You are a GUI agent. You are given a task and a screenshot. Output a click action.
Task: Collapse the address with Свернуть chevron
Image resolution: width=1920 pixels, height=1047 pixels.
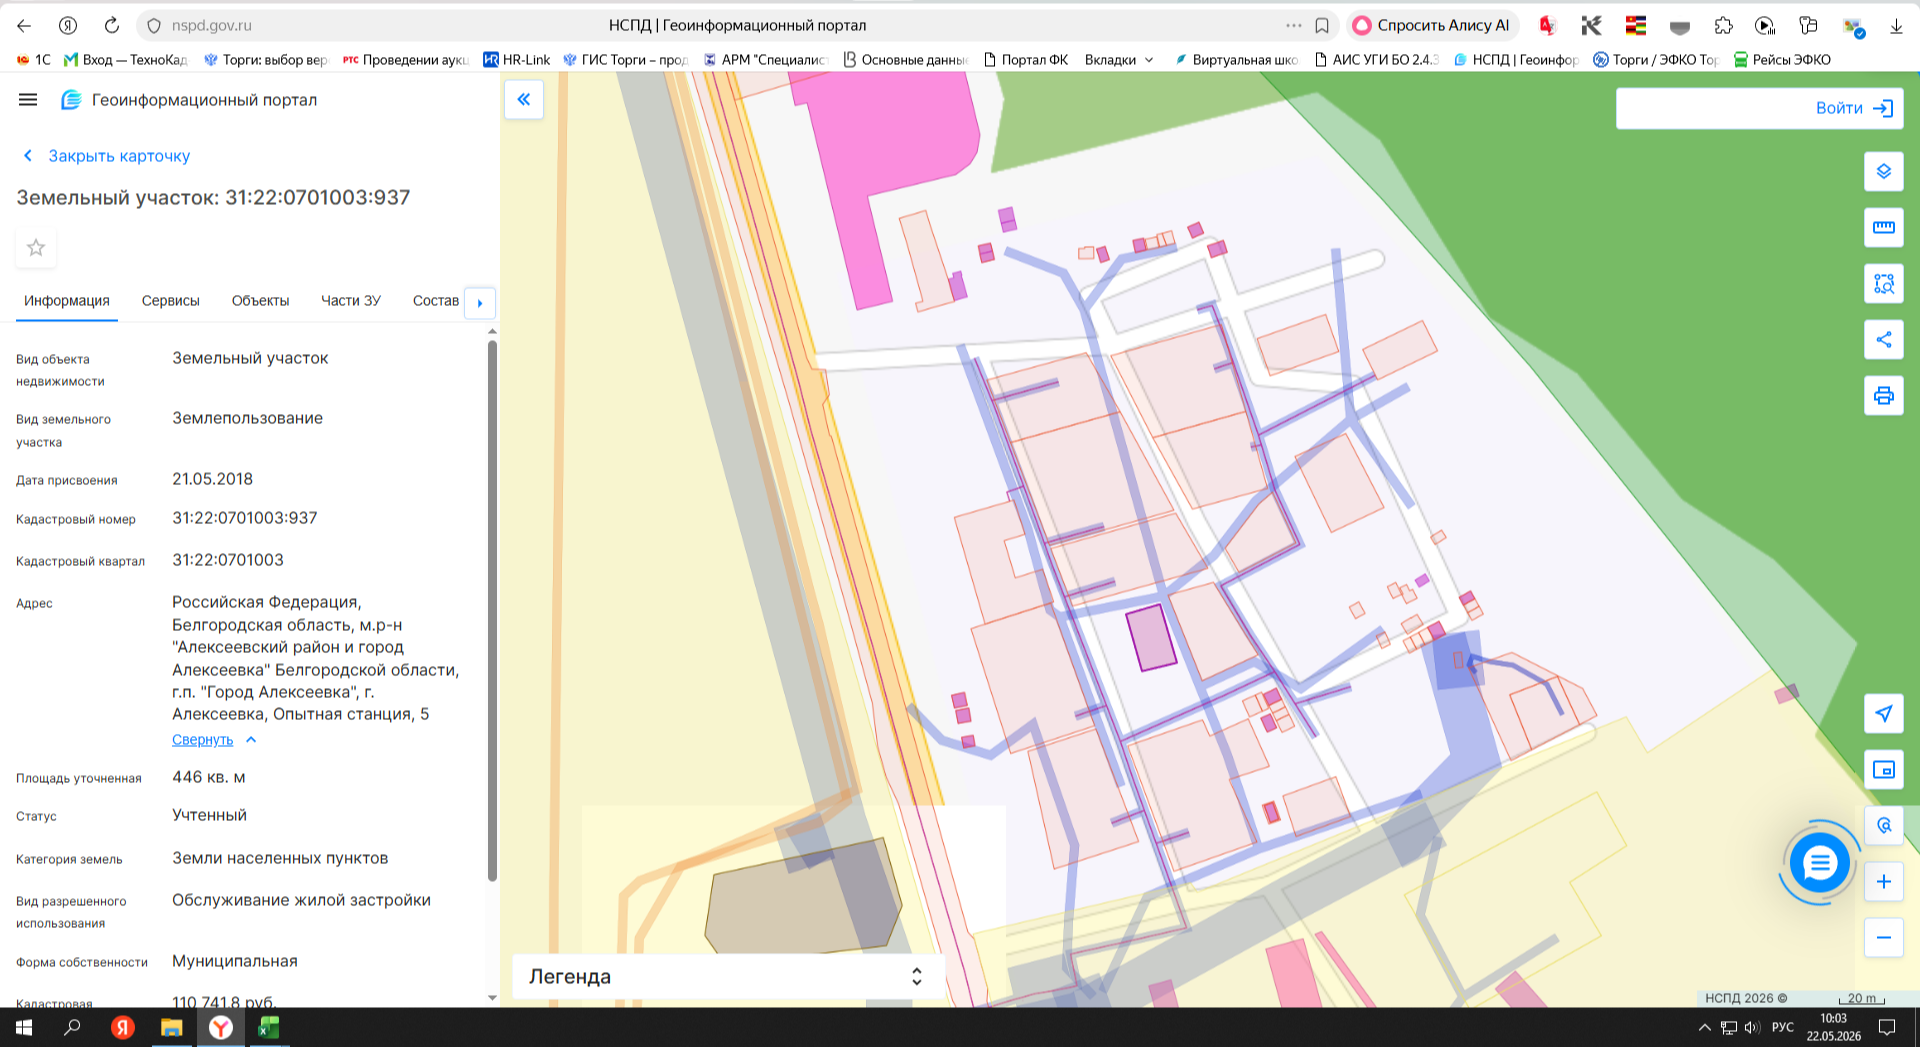click(x=251, y=740)
